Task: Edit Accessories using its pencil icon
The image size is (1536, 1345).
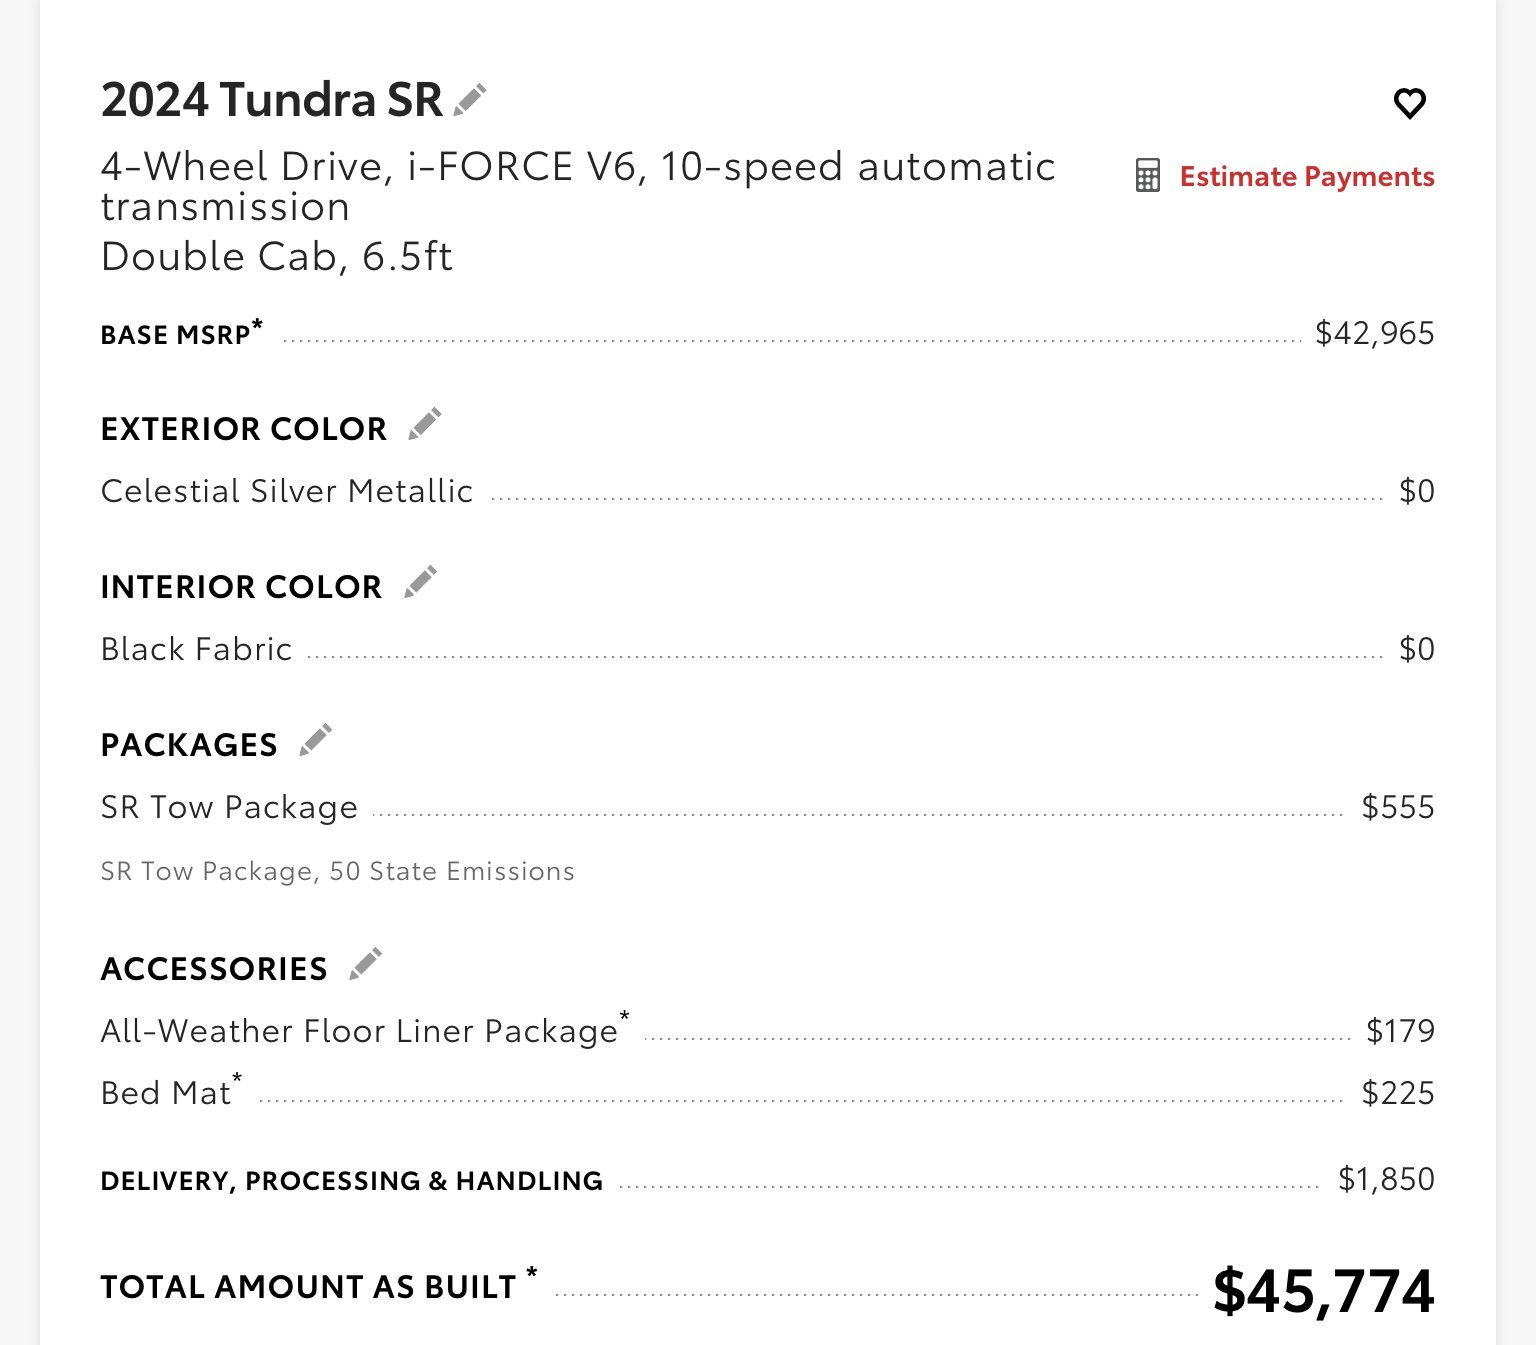Action: [366, 964]
